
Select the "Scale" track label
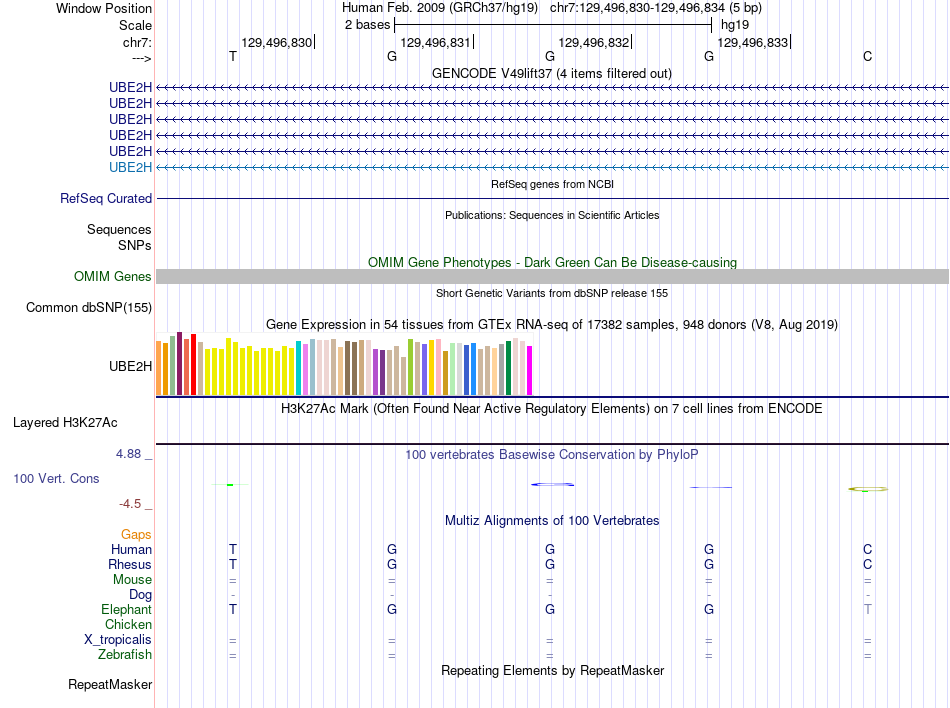(135, 25)
